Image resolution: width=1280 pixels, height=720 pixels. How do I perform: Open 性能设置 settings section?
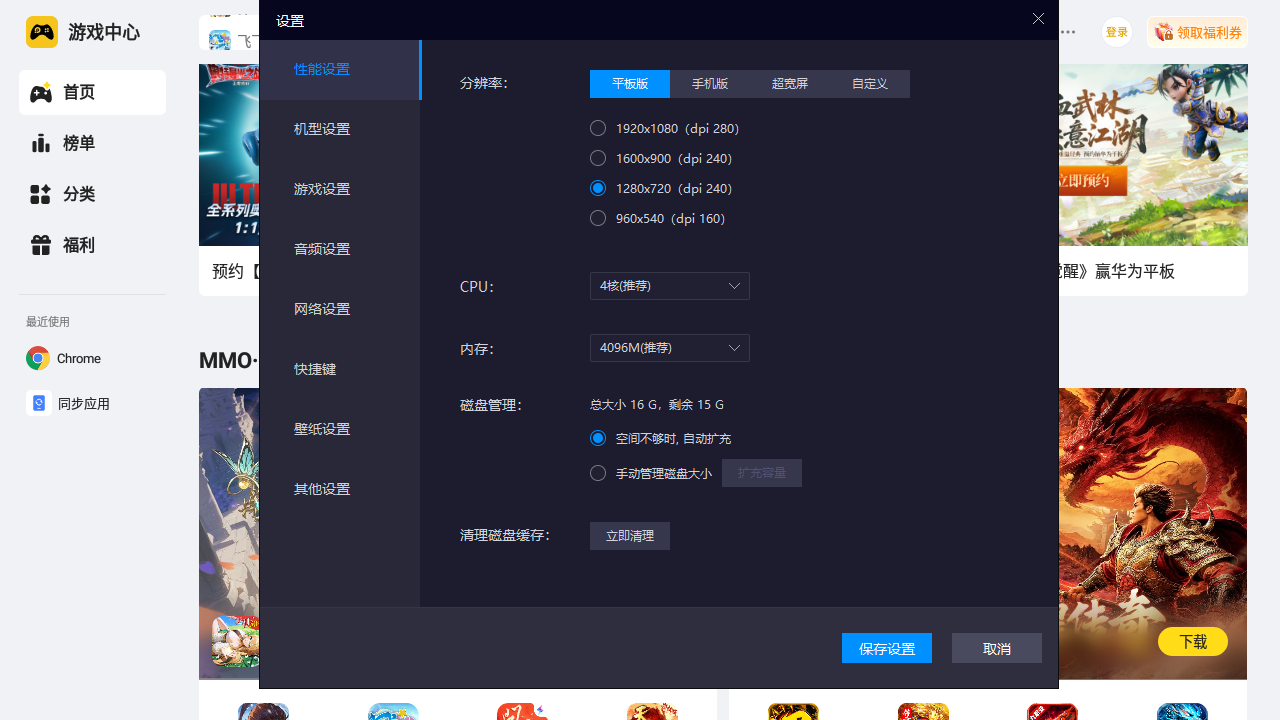point(340,70)
